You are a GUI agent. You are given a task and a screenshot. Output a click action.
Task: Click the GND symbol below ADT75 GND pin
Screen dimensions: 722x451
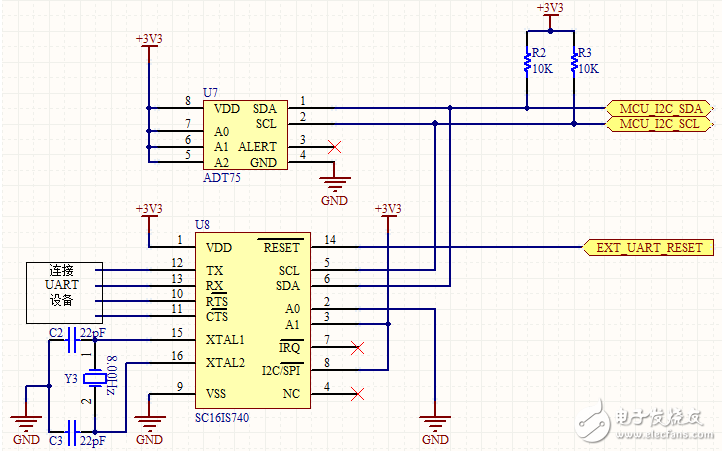(335, 183)
